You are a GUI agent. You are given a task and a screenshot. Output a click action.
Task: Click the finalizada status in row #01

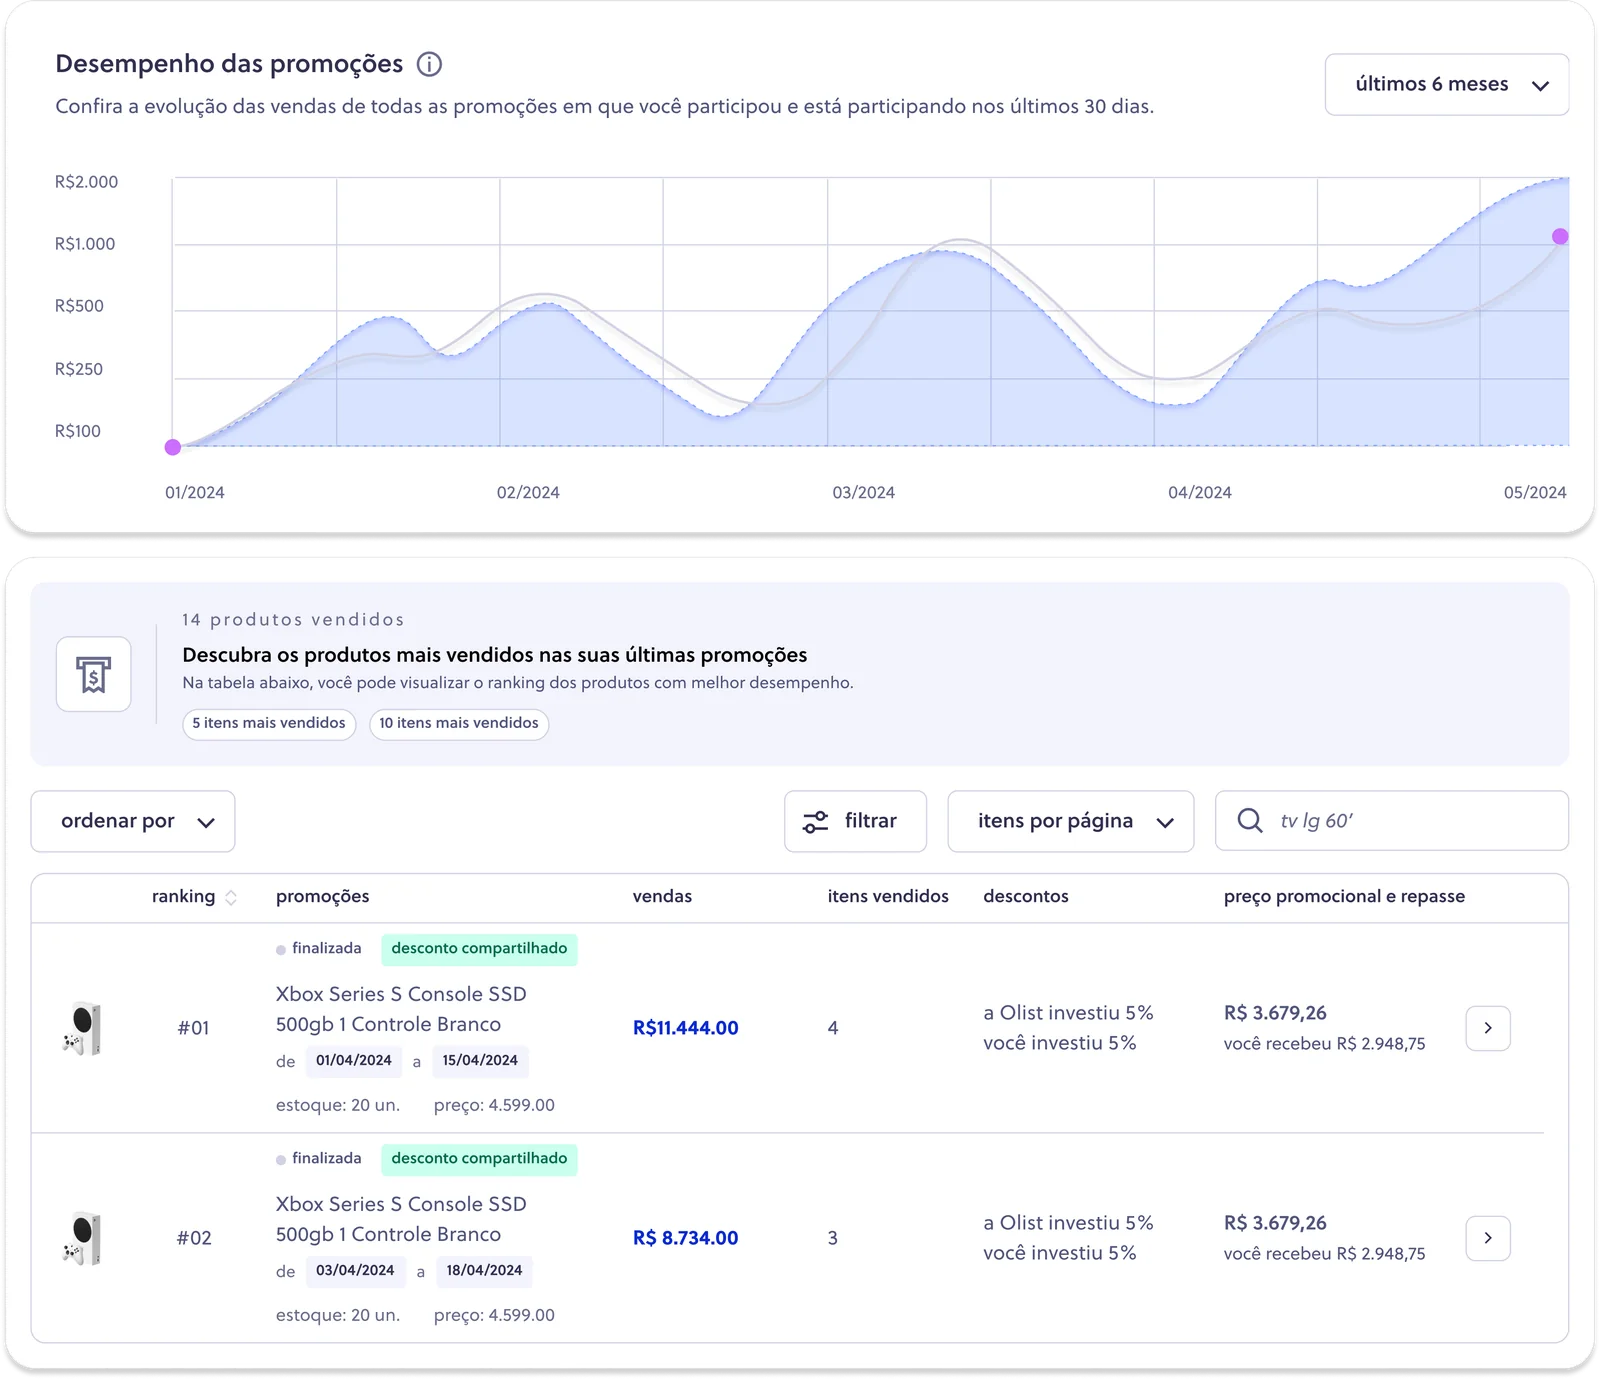(319, 948)
